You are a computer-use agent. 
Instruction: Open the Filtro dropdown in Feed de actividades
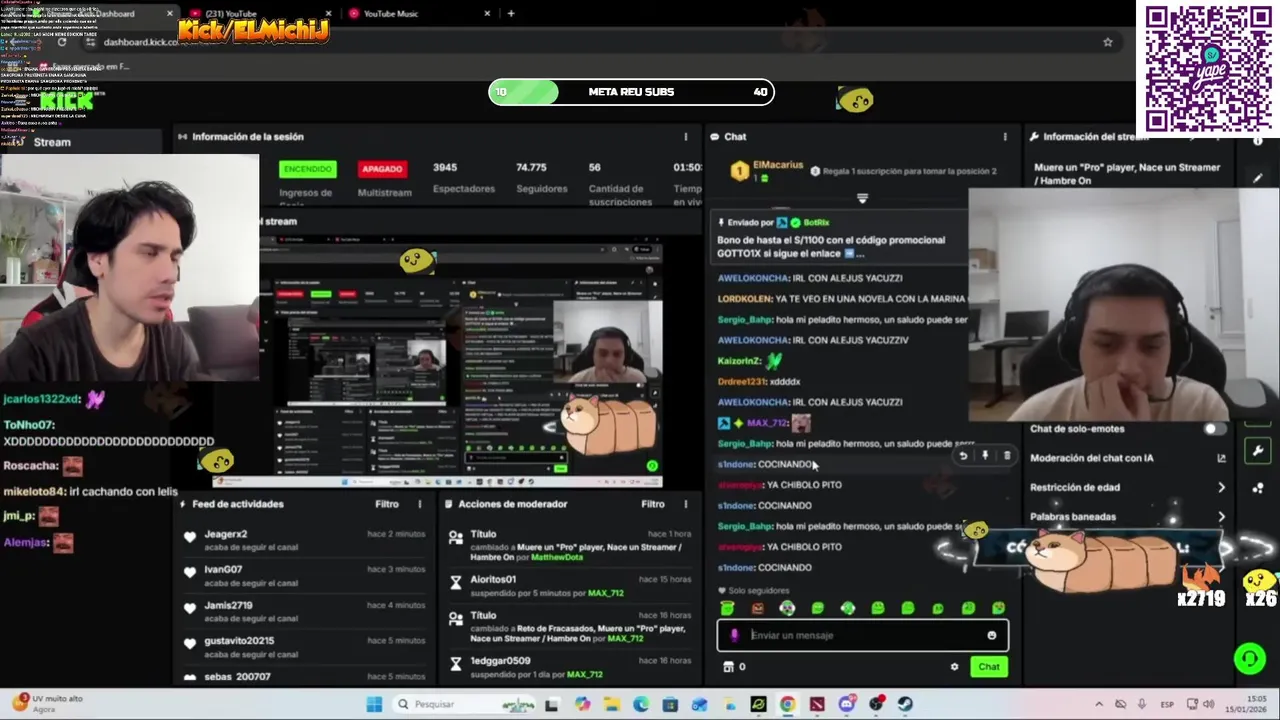coord(387,504)
